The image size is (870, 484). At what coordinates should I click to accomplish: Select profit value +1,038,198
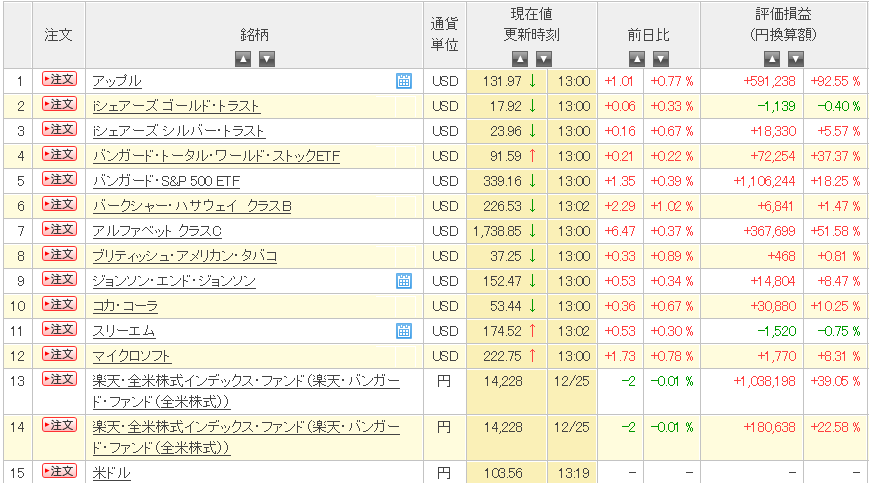tap(765, 381)
